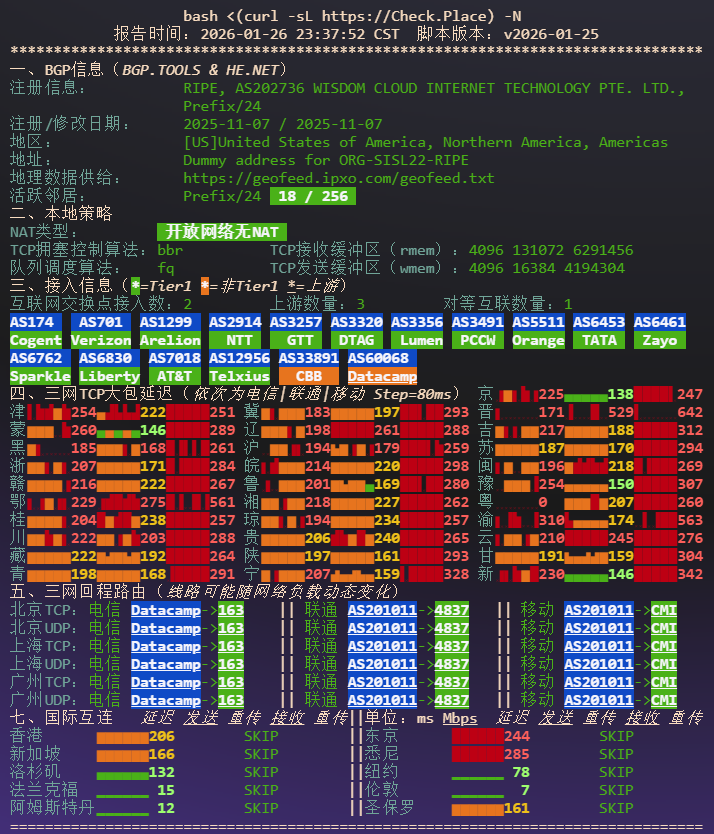This screenshot has width=714, height=834.
Task: Click the AS60068 Datacamp badge
Action: pyautogui.click(x=382, y=367)
